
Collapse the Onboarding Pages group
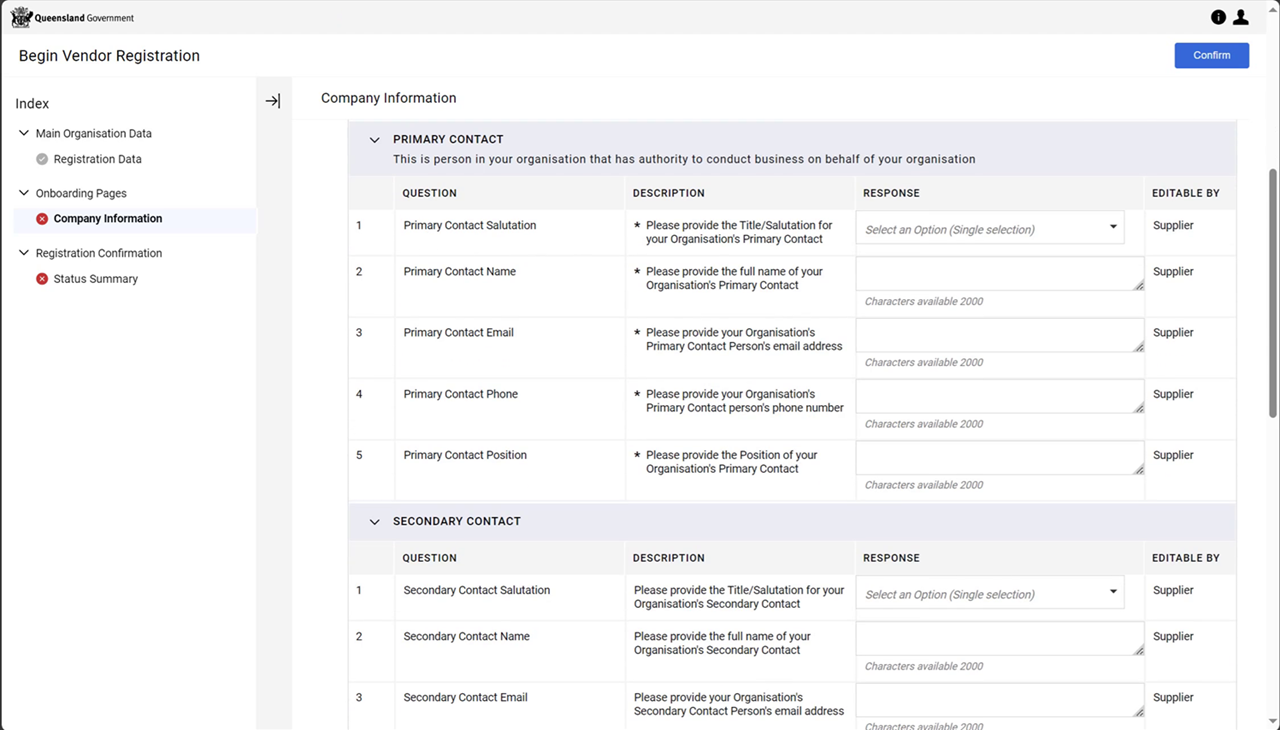coord(23,192)
